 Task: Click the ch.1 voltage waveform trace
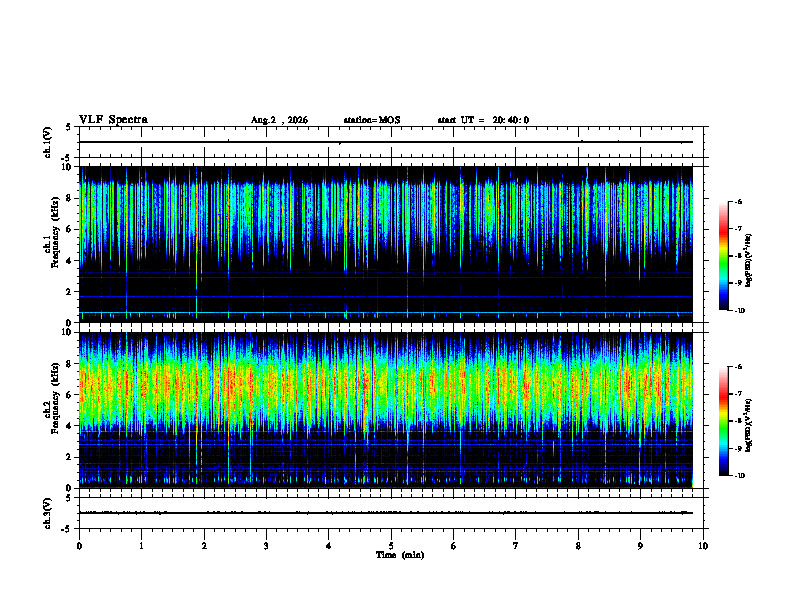(x=386, y=142)
